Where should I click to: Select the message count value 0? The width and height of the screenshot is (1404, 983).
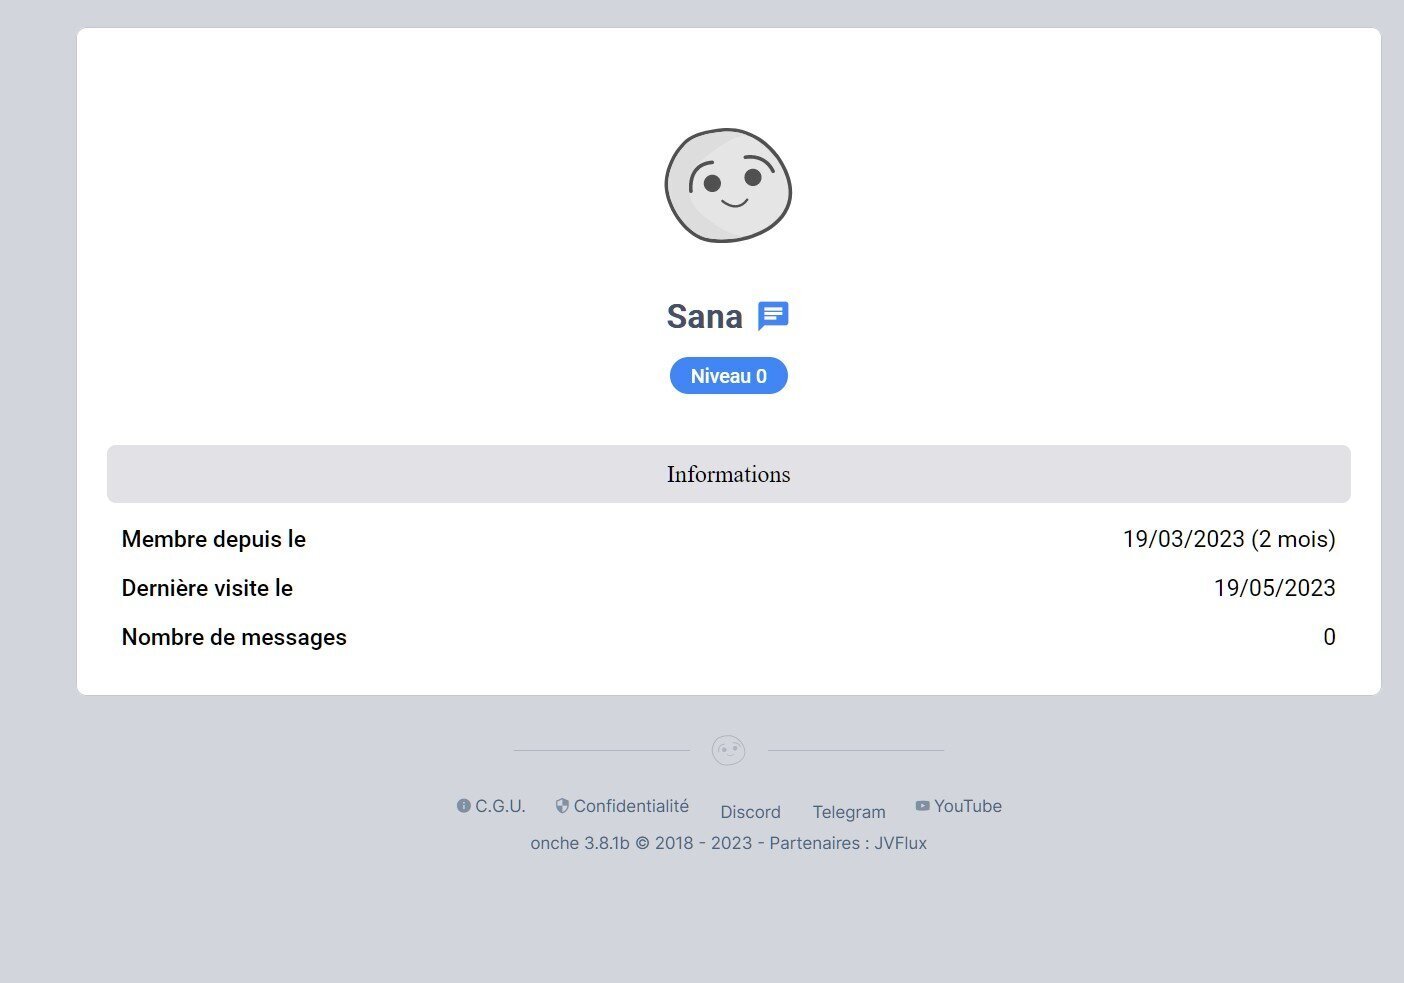(x=1329, y=637)
